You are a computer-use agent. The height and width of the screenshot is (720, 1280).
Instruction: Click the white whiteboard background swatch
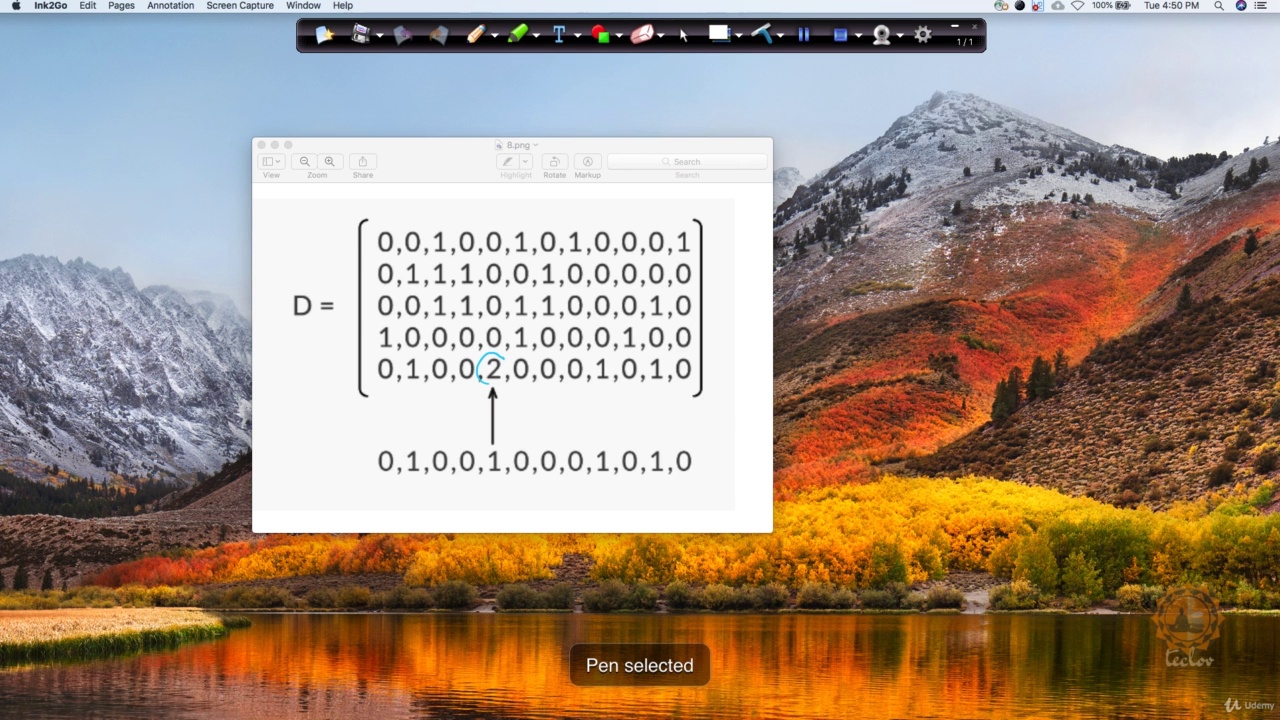(719, 34)
